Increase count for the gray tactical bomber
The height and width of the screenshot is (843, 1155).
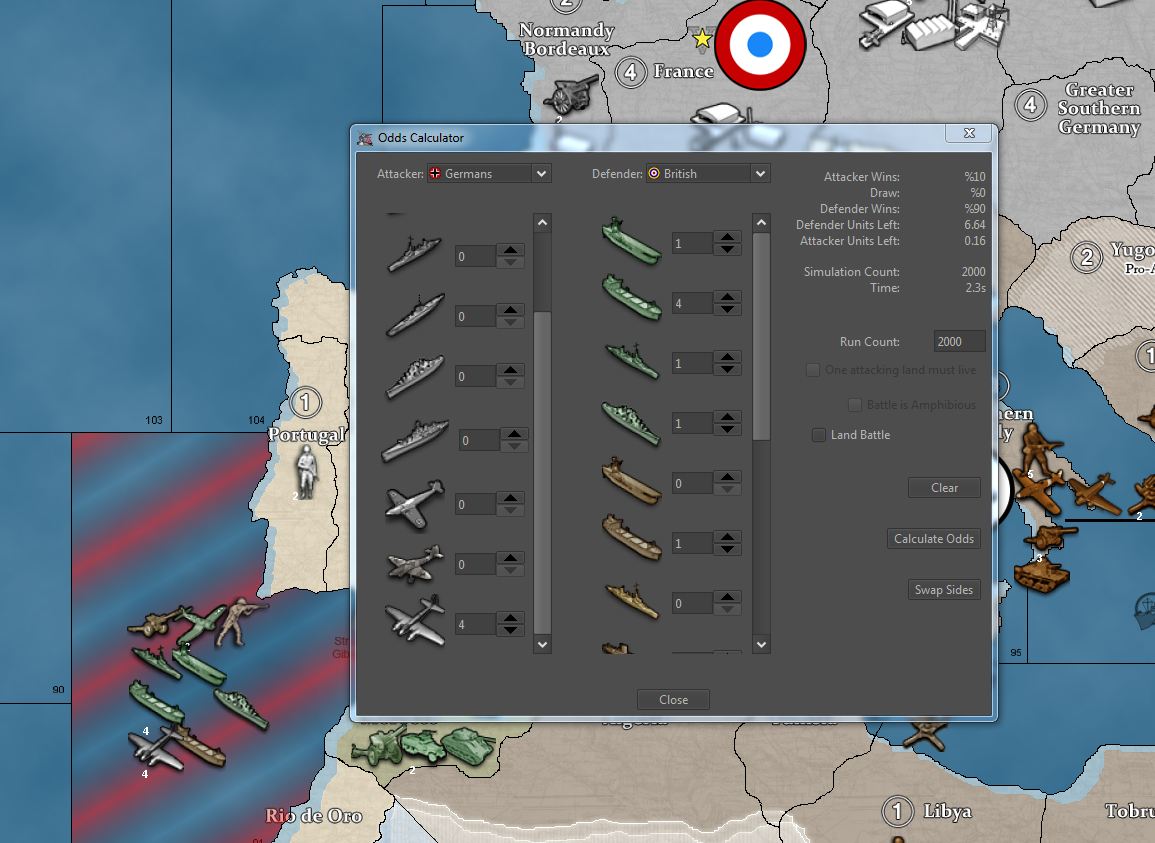click(x=510, y=558)
